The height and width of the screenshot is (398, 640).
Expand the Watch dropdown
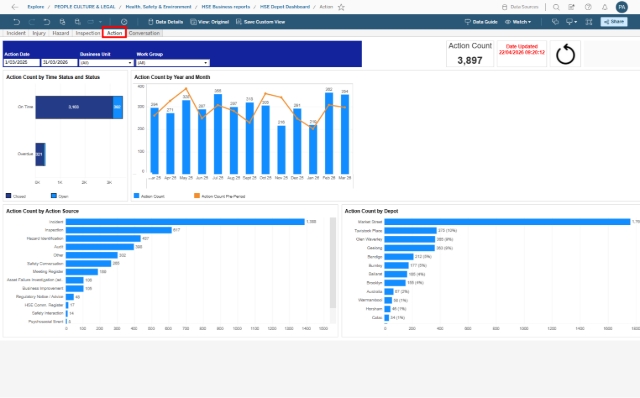[x=518, y=22]
